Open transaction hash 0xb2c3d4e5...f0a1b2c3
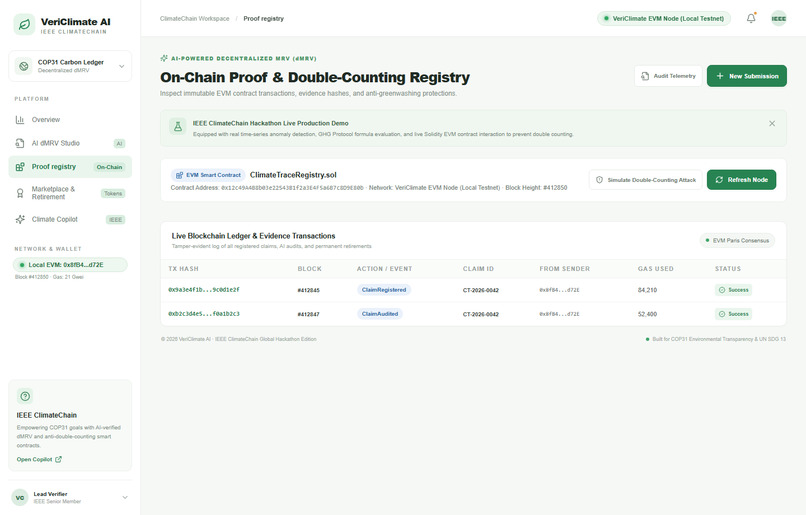This screenshot has height=515, width=806. [x=204, y=314]
